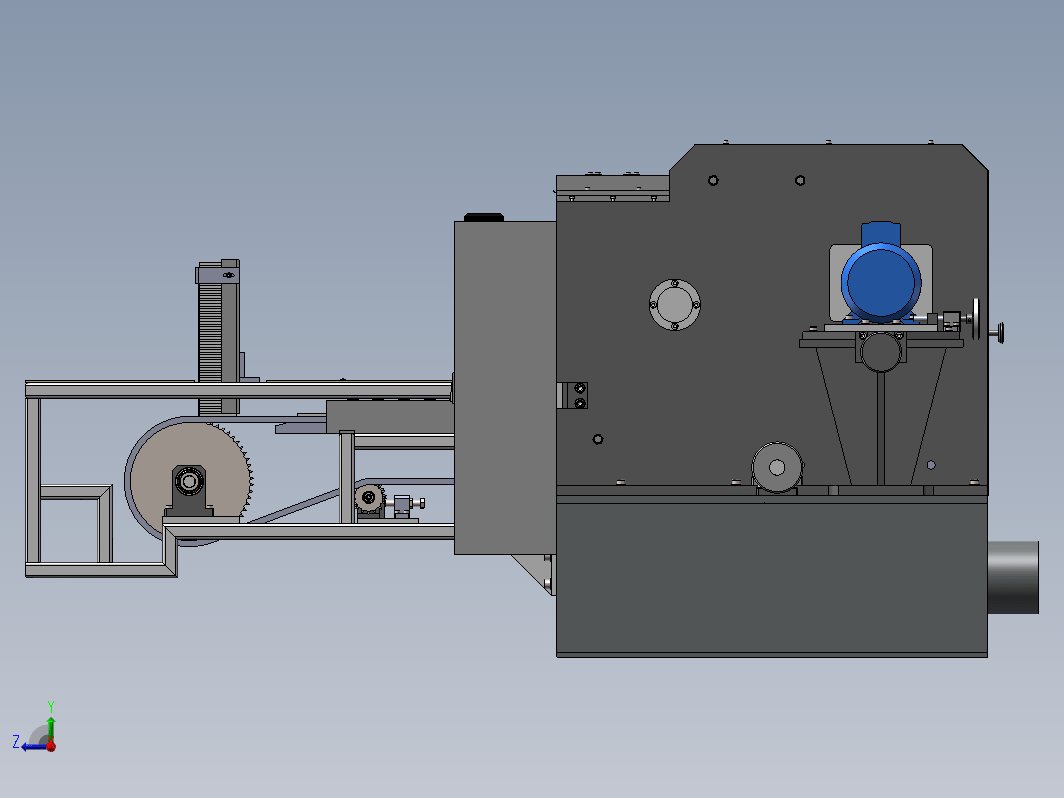The height and width of the screenshot is (798, 1064).
Task: Select the handwheel beside the motor mount
Action: click(x=976, y=319)
